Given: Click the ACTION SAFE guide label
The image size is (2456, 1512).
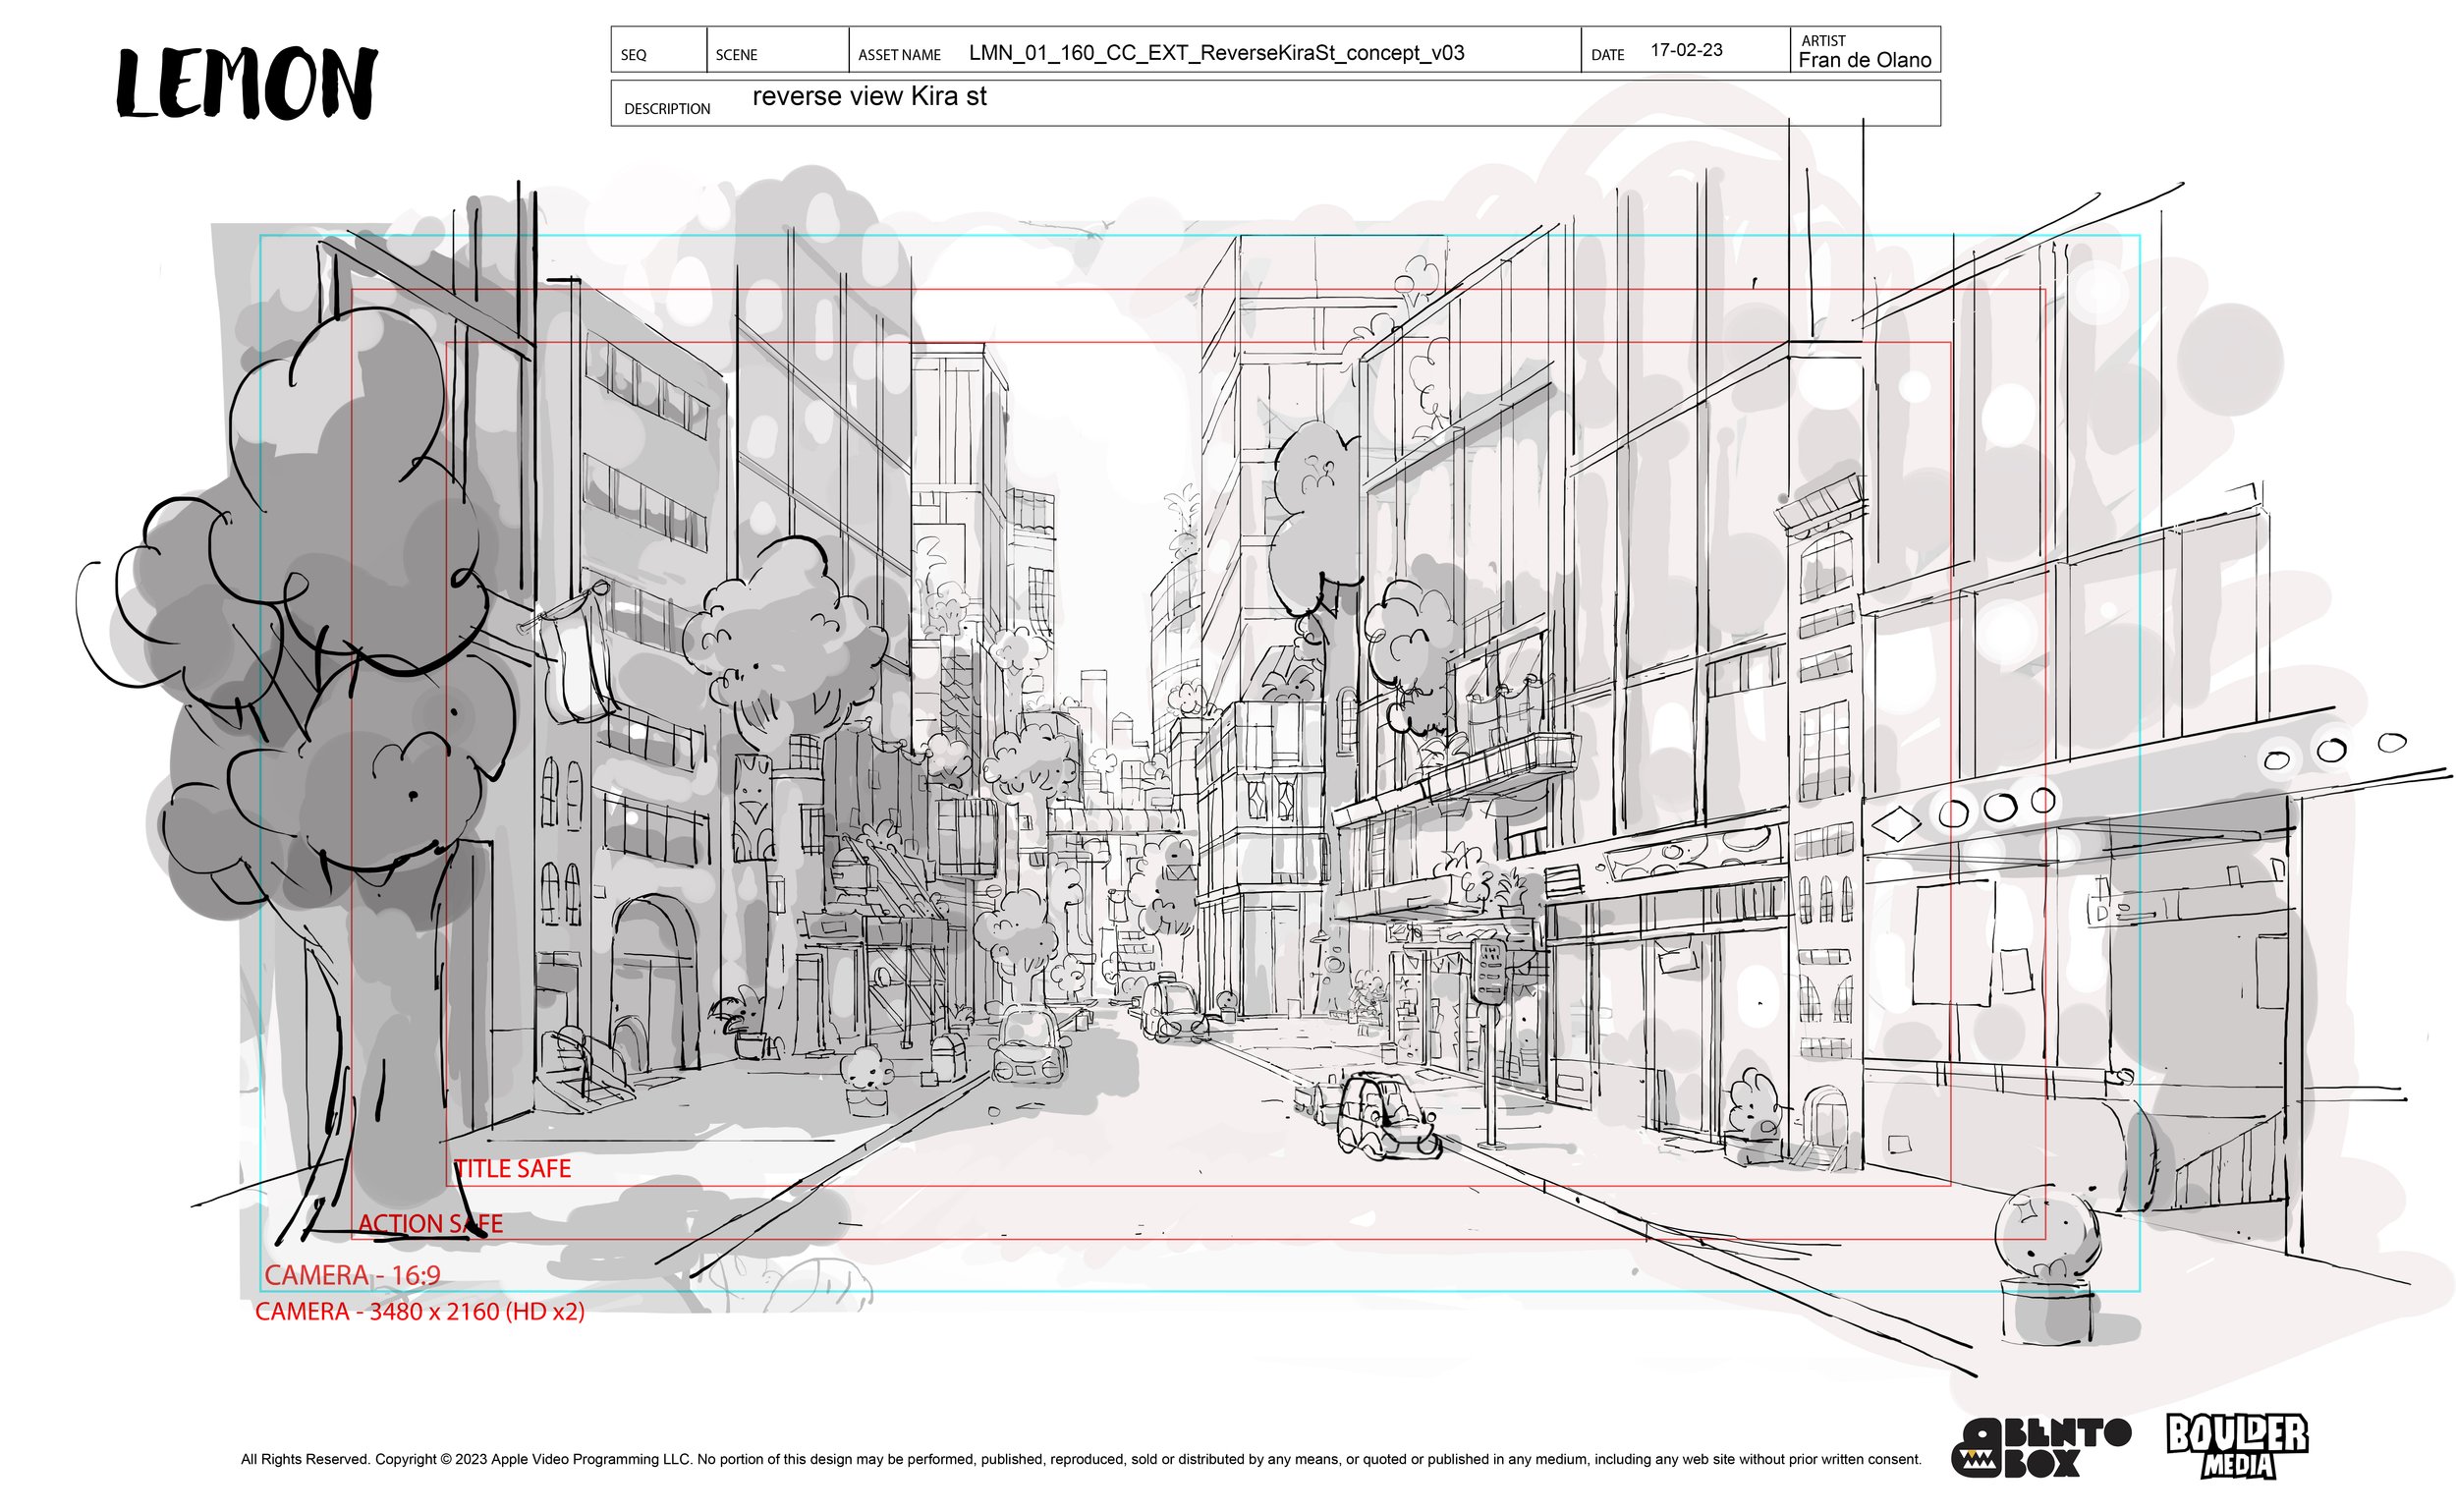Looking at the screenshot, I should [430, 1223].
